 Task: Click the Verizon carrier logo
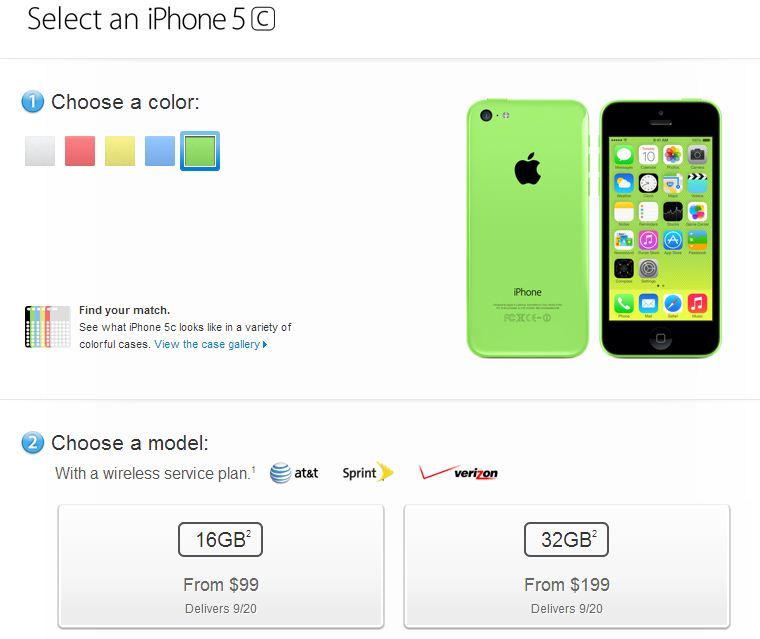coord(458,472)
